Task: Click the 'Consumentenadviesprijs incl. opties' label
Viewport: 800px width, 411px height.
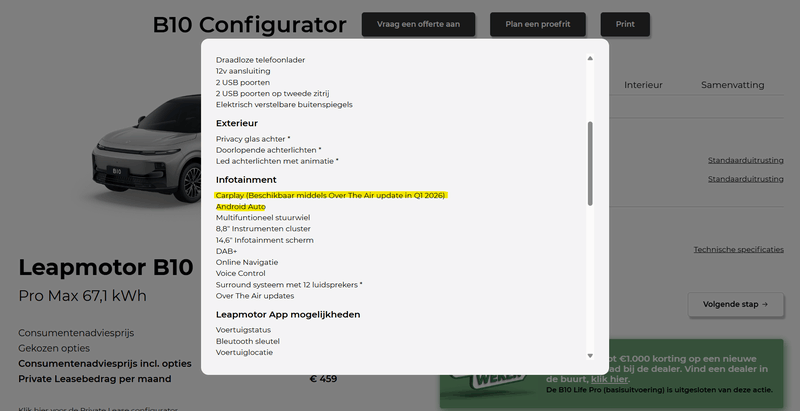Action: point(105,364)
